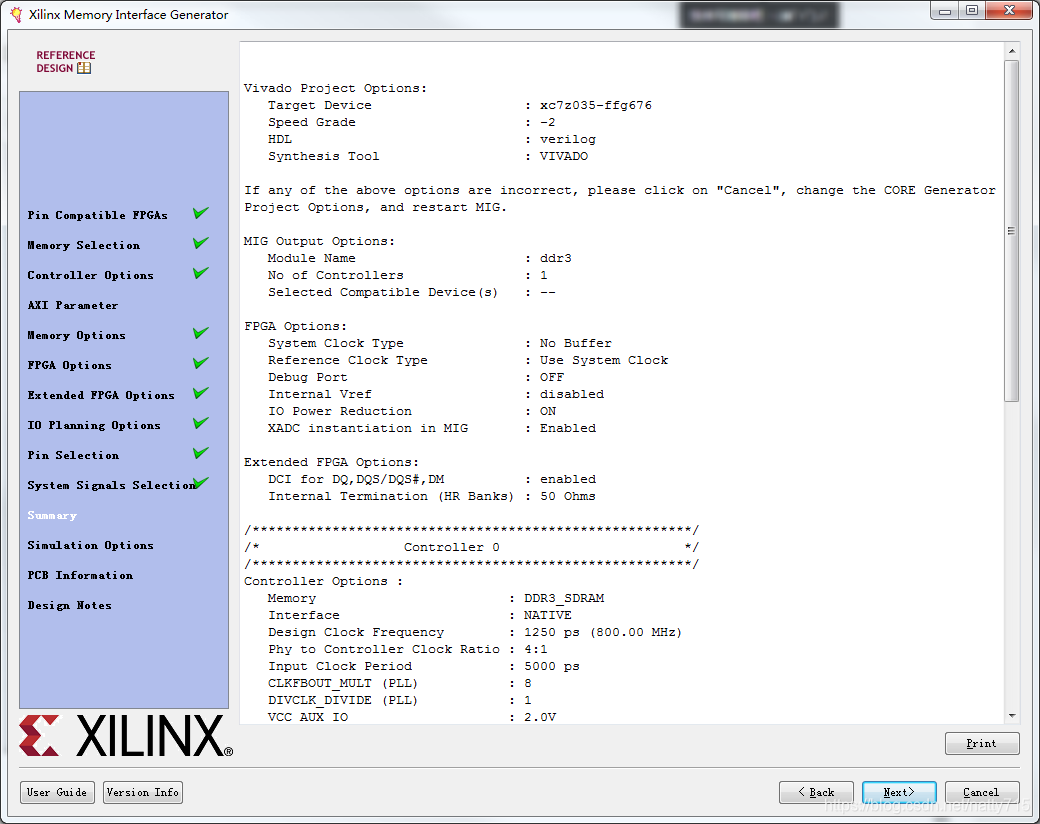Go to the Memory Selection step

coord(84,245)
